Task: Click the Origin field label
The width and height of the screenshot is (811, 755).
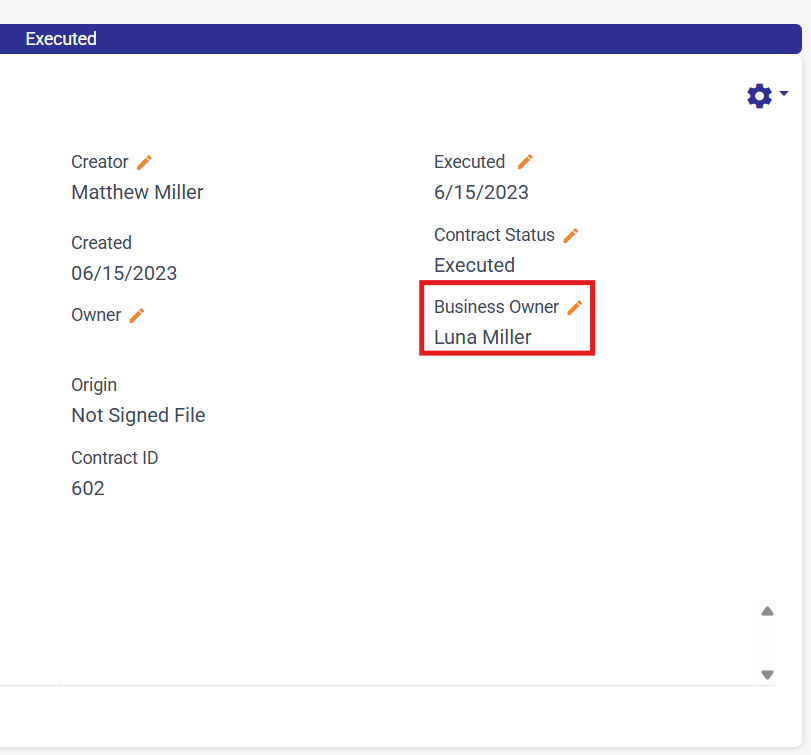Action: click(94, 385)
